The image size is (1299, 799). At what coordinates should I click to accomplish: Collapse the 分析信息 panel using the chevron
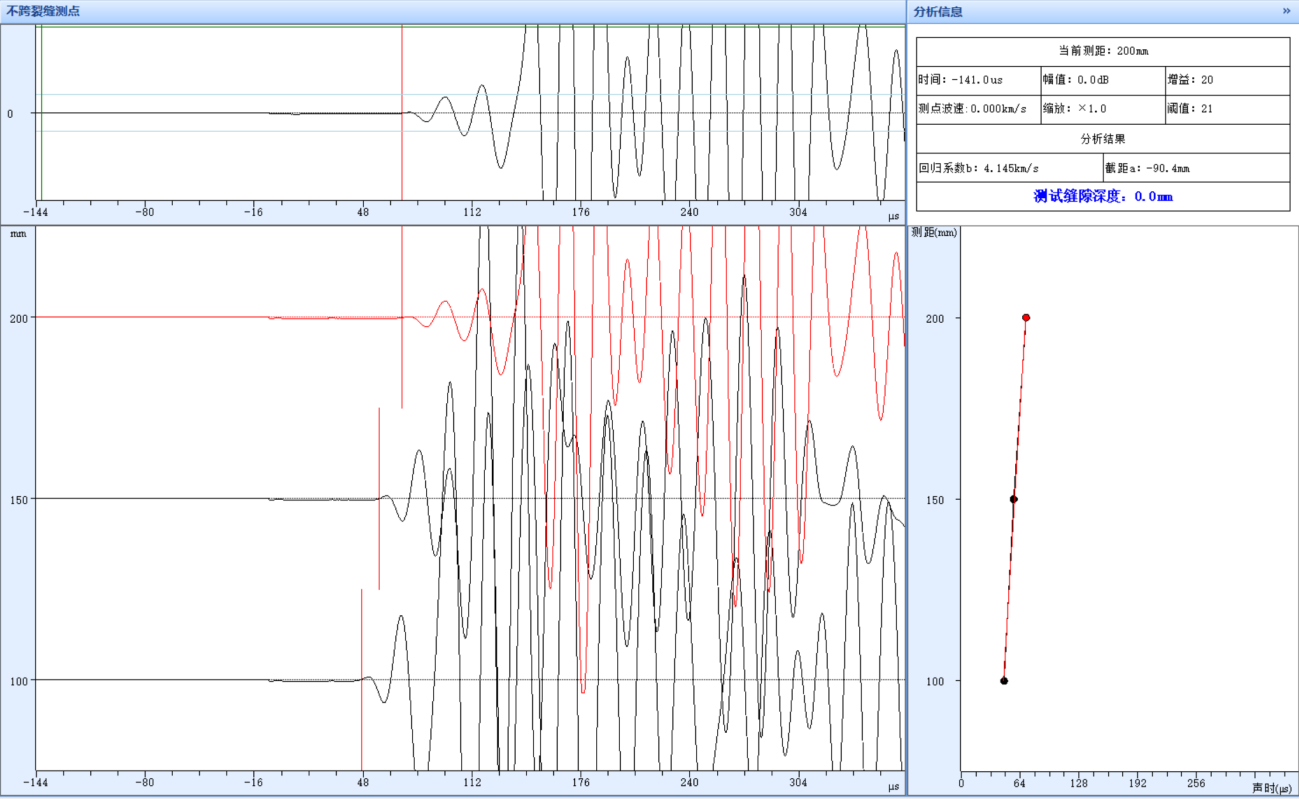pos(1286,11)
